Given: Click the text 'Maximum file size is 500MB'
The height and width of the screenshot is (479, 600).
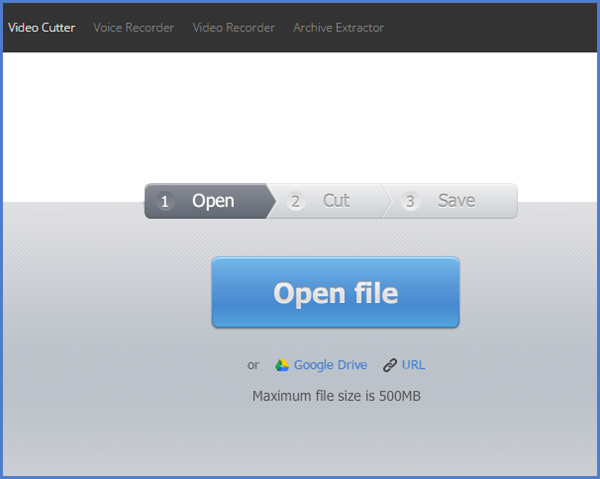Looking at the screenshot, I should tap(336, 396).
